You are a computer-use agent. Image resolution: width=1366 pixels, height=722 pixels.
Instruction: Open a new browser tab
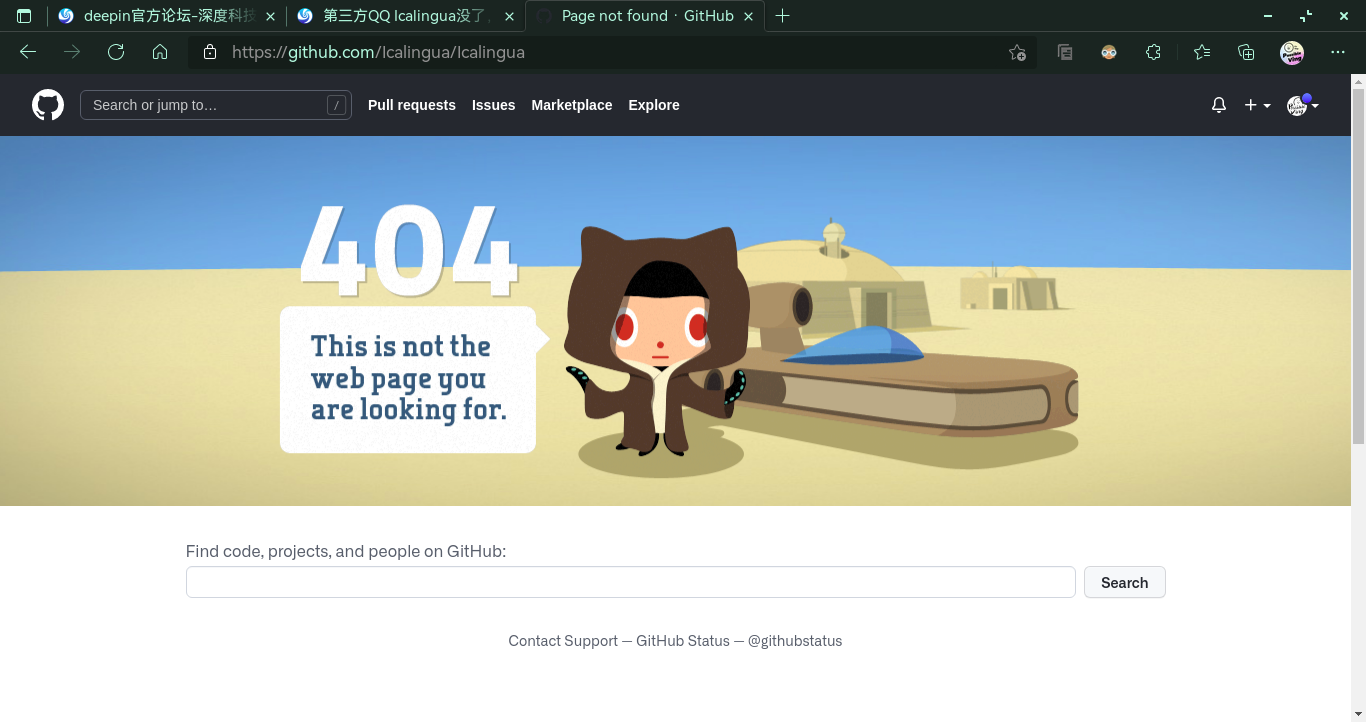coord(782,16)
